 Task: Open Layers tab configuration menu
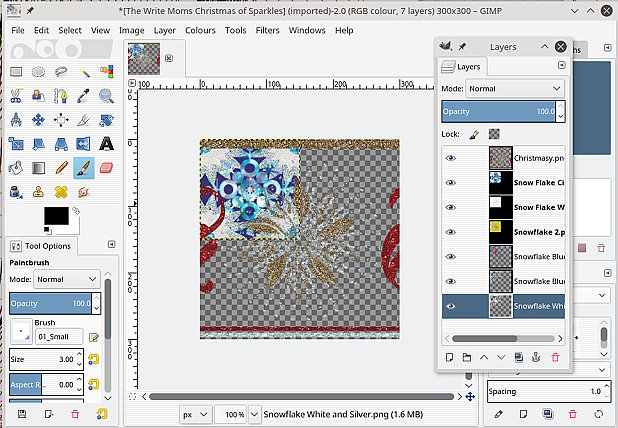(562, 65)
